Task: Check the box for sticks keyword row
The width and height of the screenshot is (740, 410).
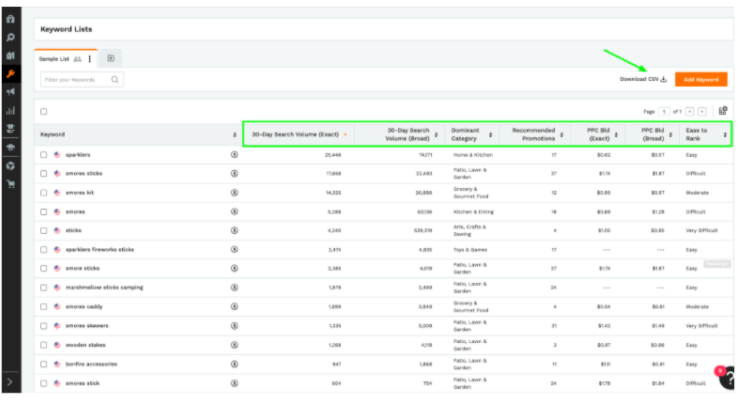Action: coord(43,231)
